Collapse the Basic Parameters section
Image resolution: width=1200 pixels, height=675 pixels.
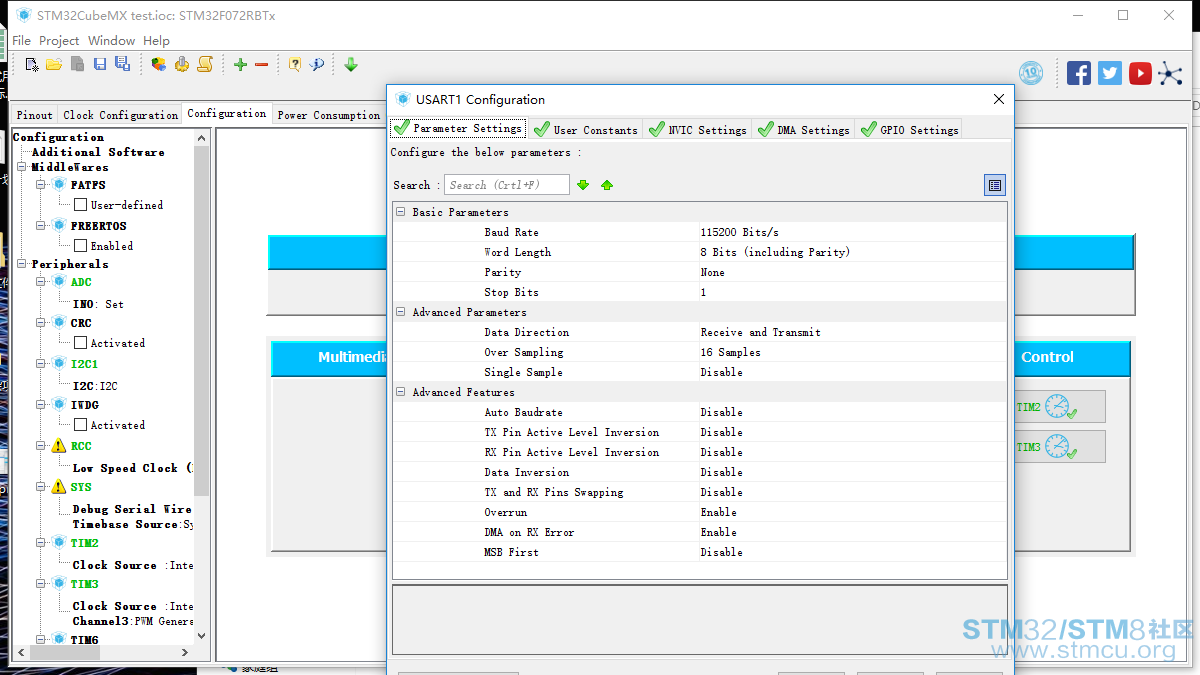tap(401, 212)
